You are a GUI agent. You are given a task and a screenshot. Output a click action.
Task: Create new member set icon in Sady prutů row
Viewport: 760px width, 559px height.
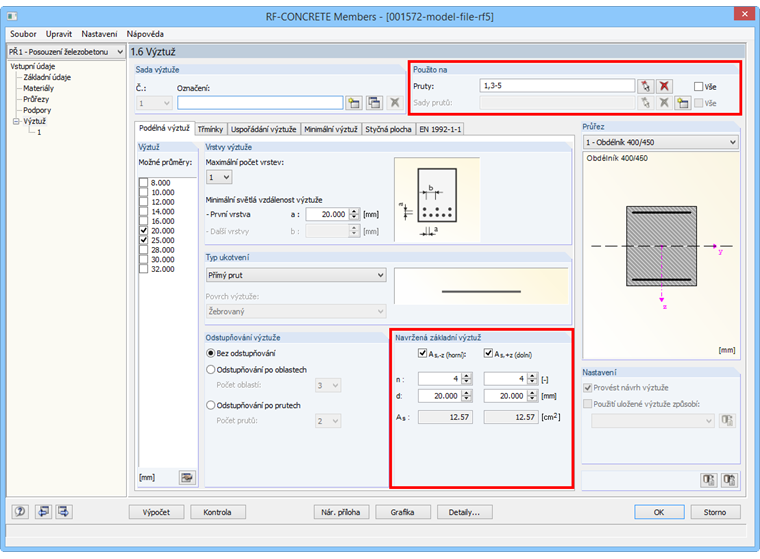pyautogui.click(x=683, y=103)
